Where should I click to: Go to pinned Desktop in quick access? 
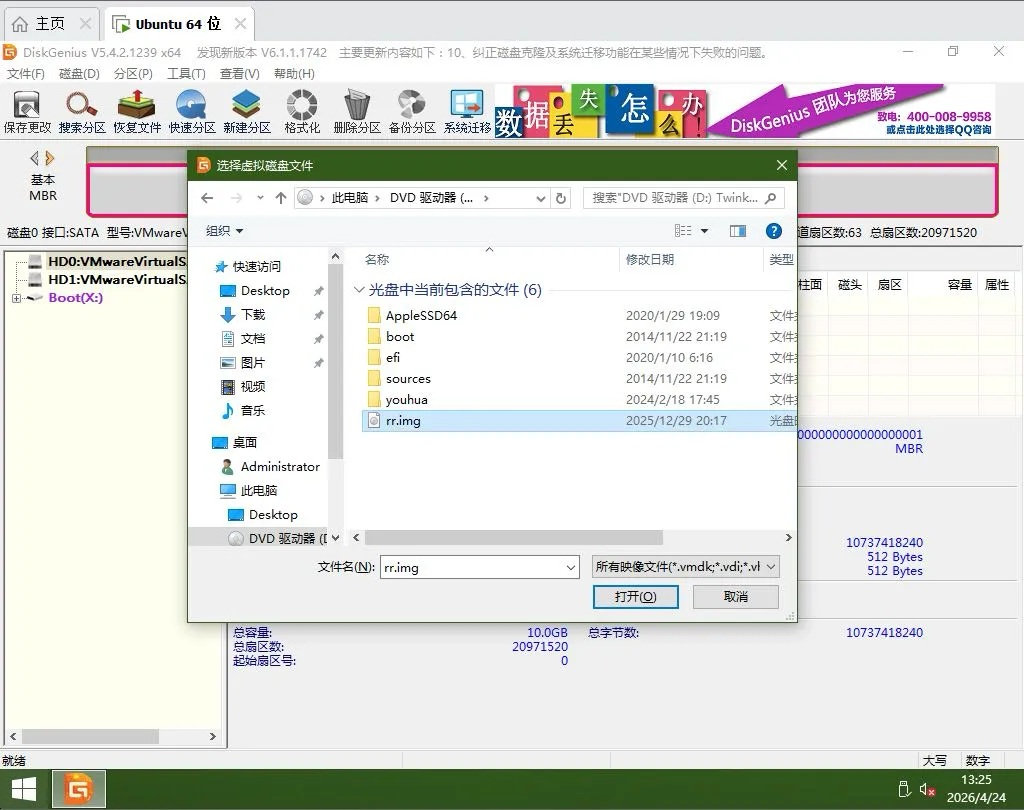[264, 291]
